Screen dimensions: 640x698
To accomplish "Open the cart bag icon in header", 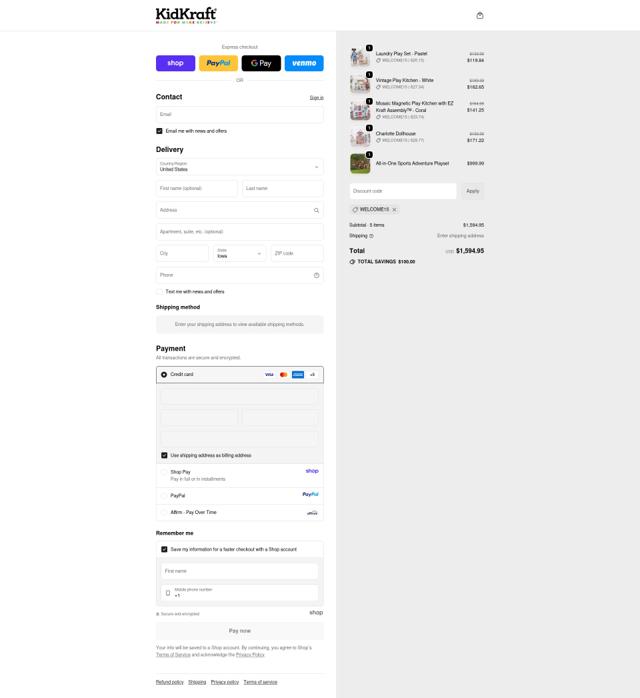I will [x=480, y=16].
